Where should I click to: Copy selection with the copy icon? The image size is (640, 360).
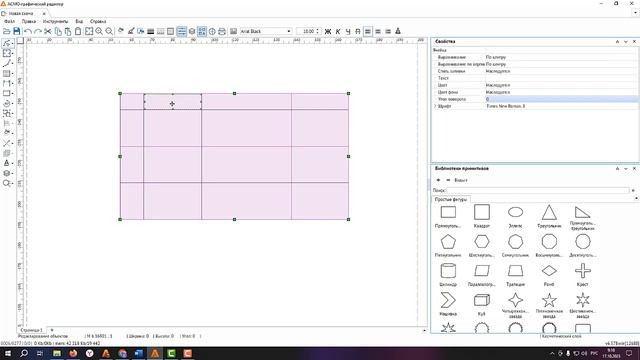[x=58, y=31]
